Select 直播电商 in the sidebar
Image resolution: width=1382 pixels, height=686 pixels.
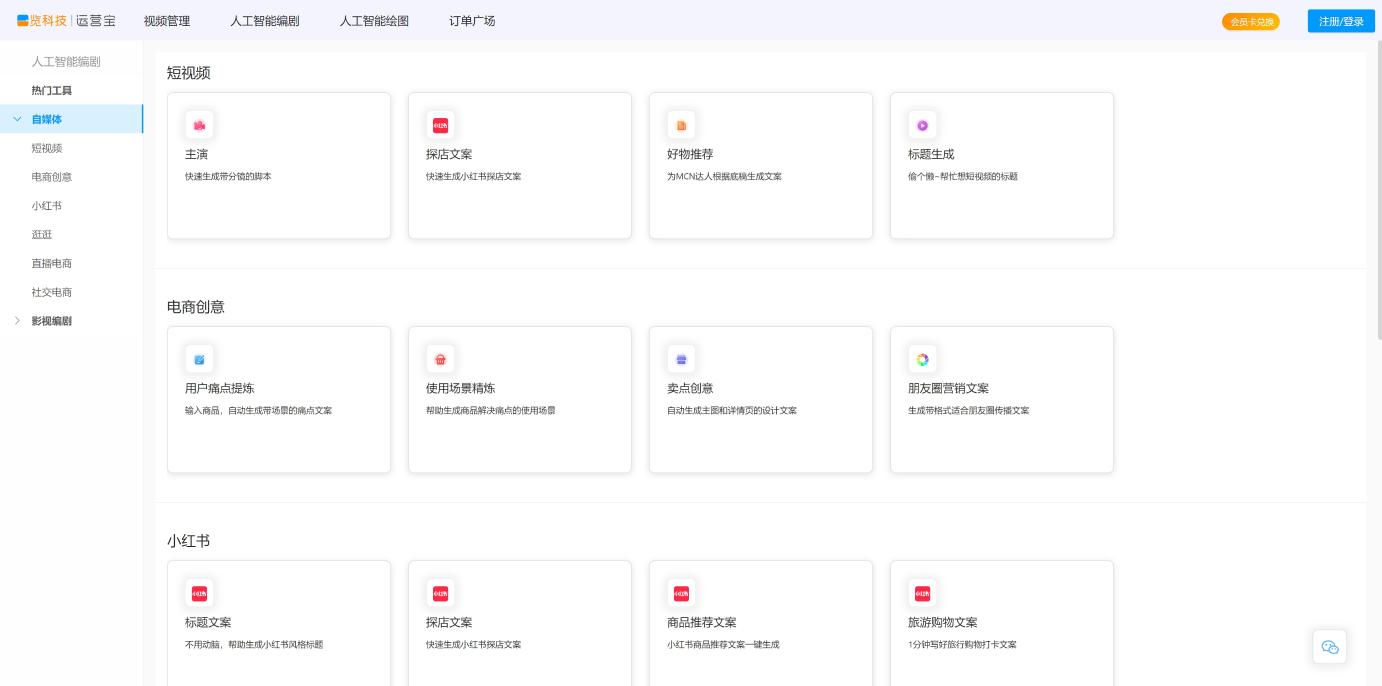pyautogui.click(x=52, y=264)
